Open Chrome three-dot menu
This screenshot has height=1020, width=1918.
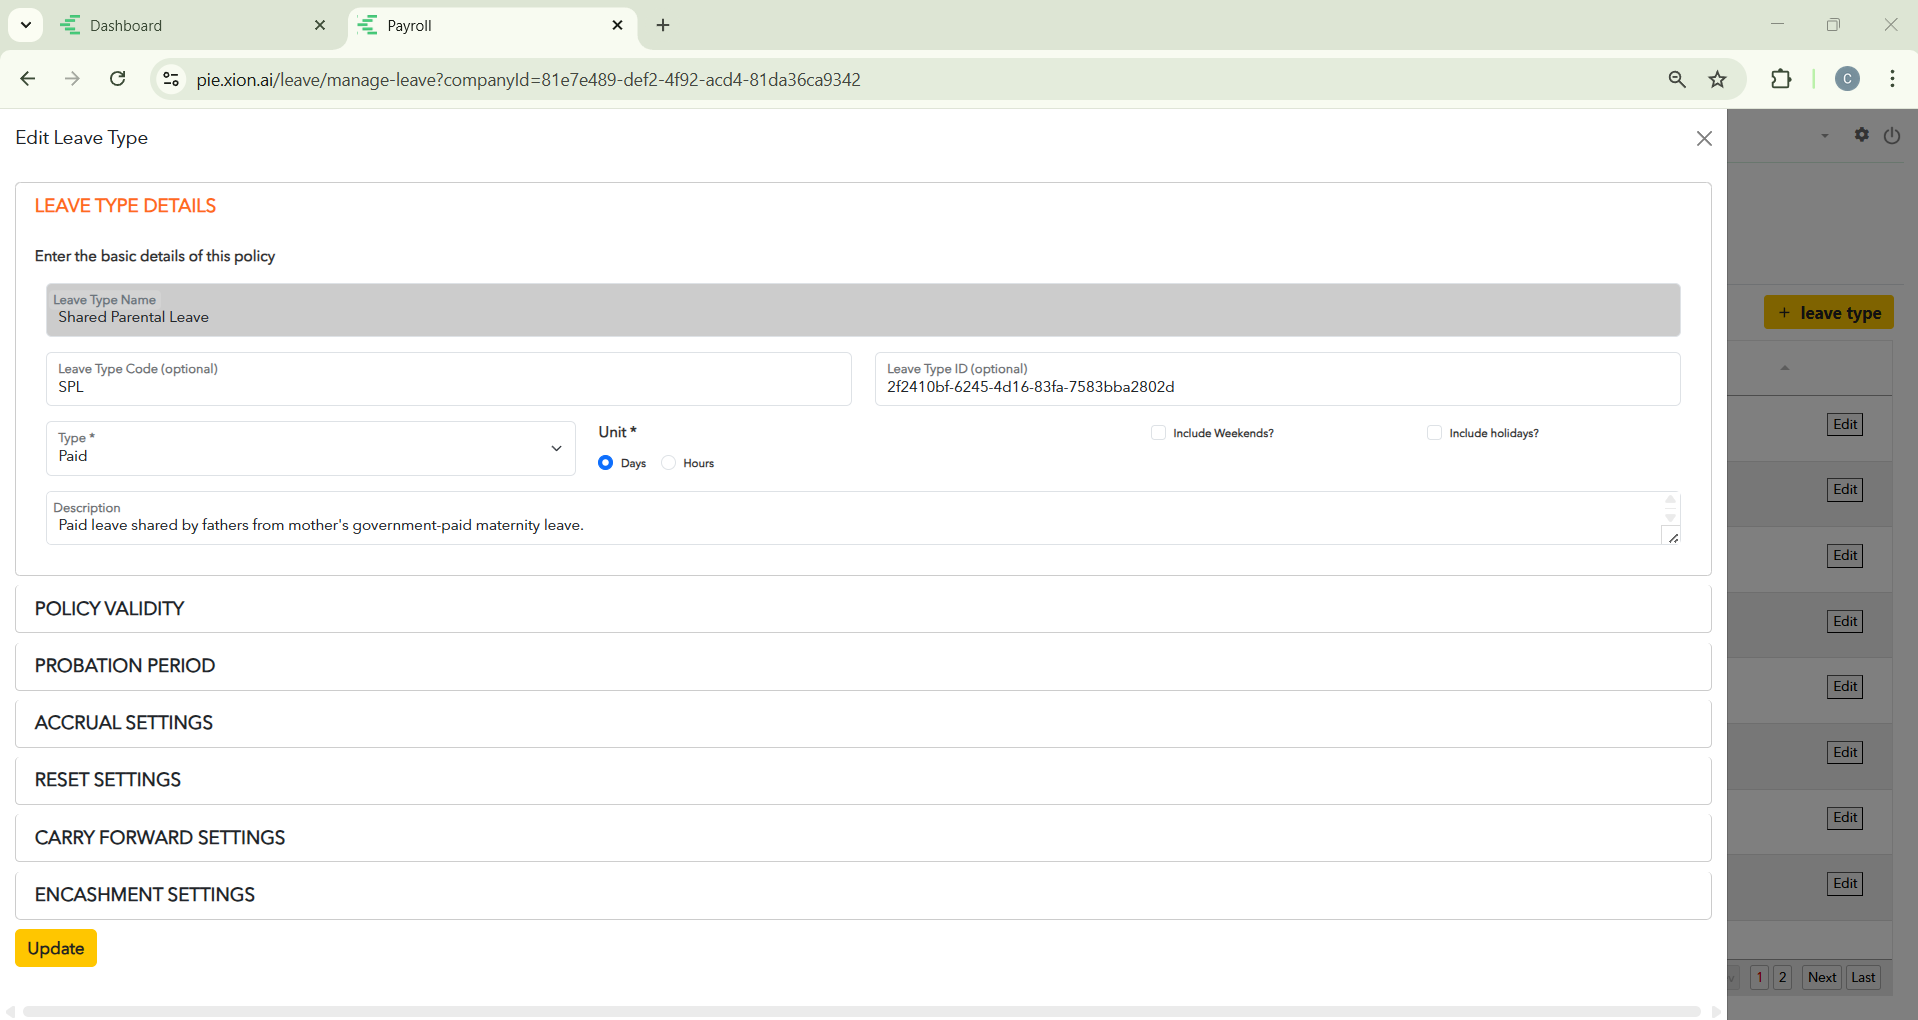pyautogui.click(x=1892, y=79)
